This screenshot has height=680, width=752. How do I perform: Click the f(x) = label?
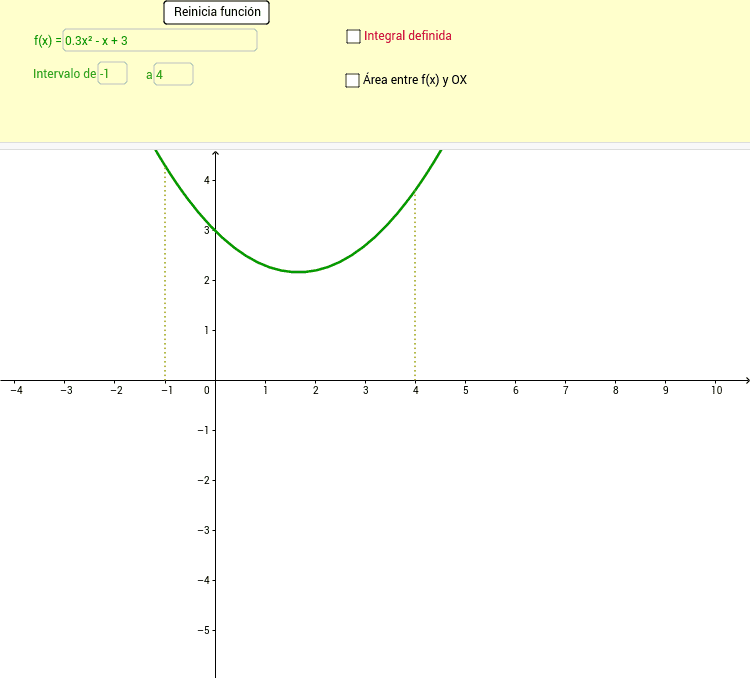47,41
